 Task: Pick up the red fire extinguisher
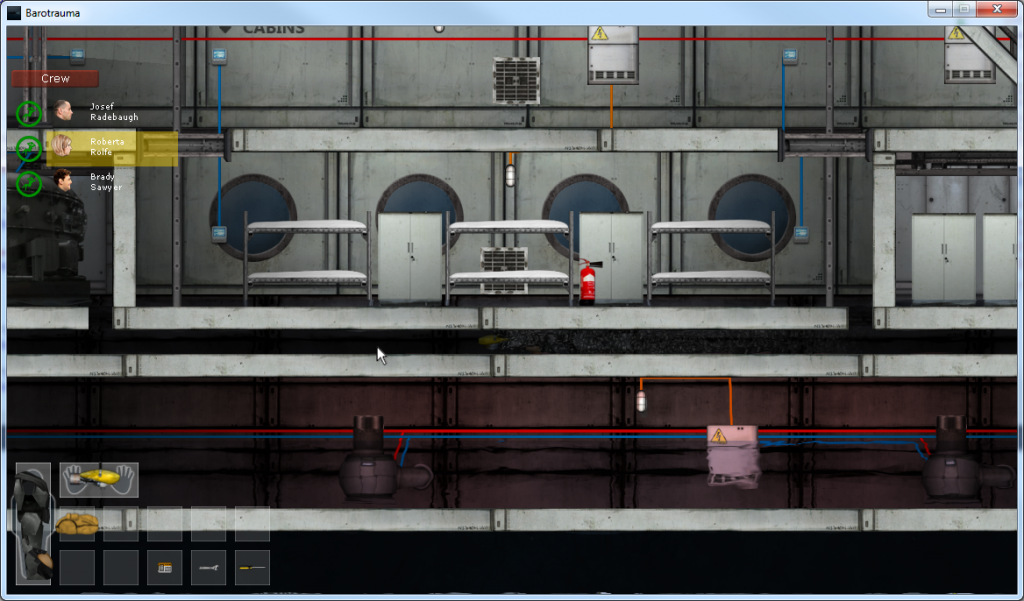coord(587,281)
